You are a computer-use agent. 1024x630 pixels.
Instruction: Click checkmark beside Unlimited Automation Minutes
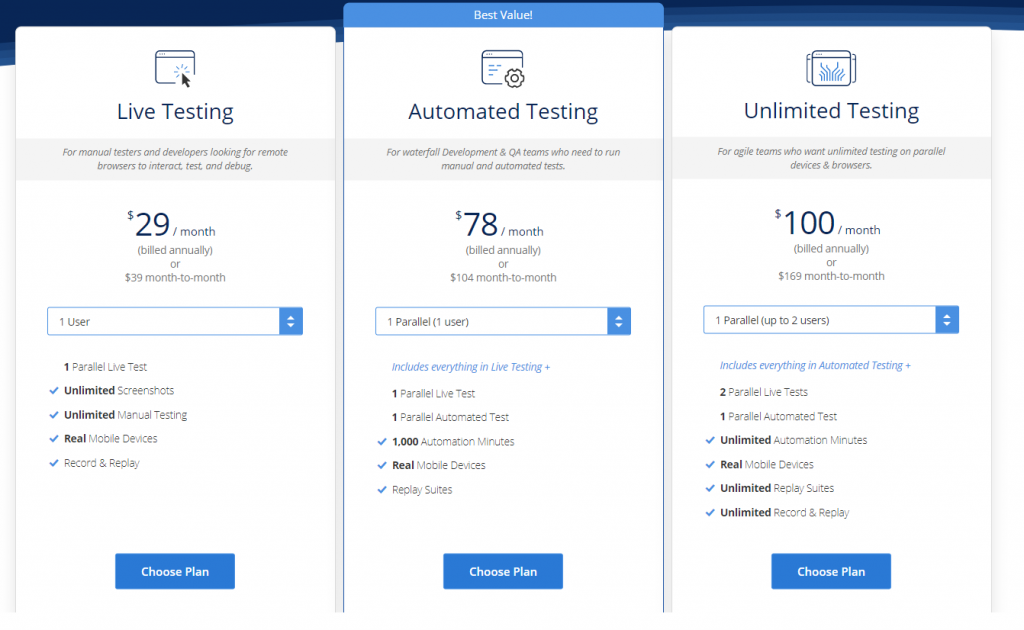[710, 441]
